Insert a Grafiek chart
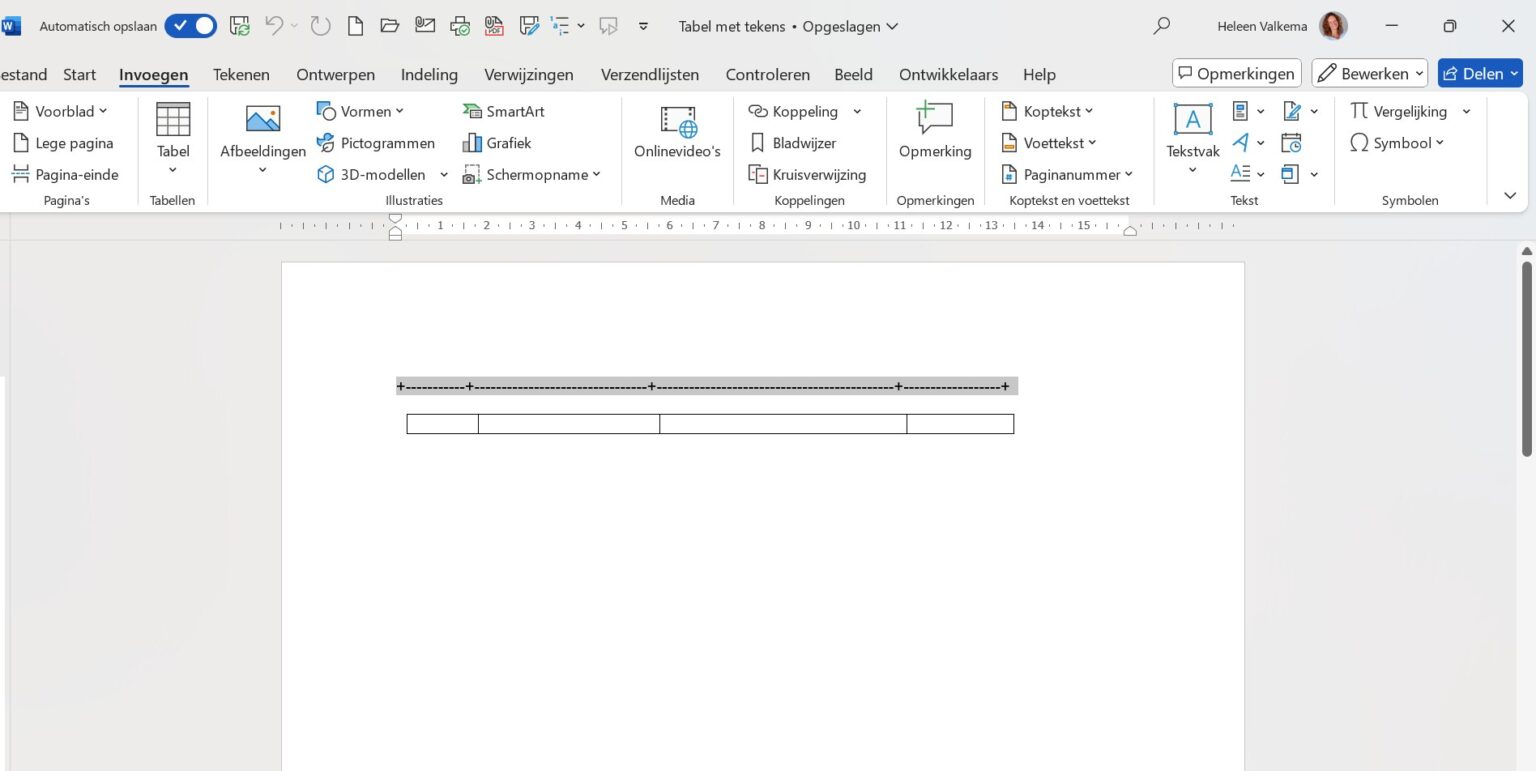The height and width of the screenshot is (771, 1536). pos(497,143)
